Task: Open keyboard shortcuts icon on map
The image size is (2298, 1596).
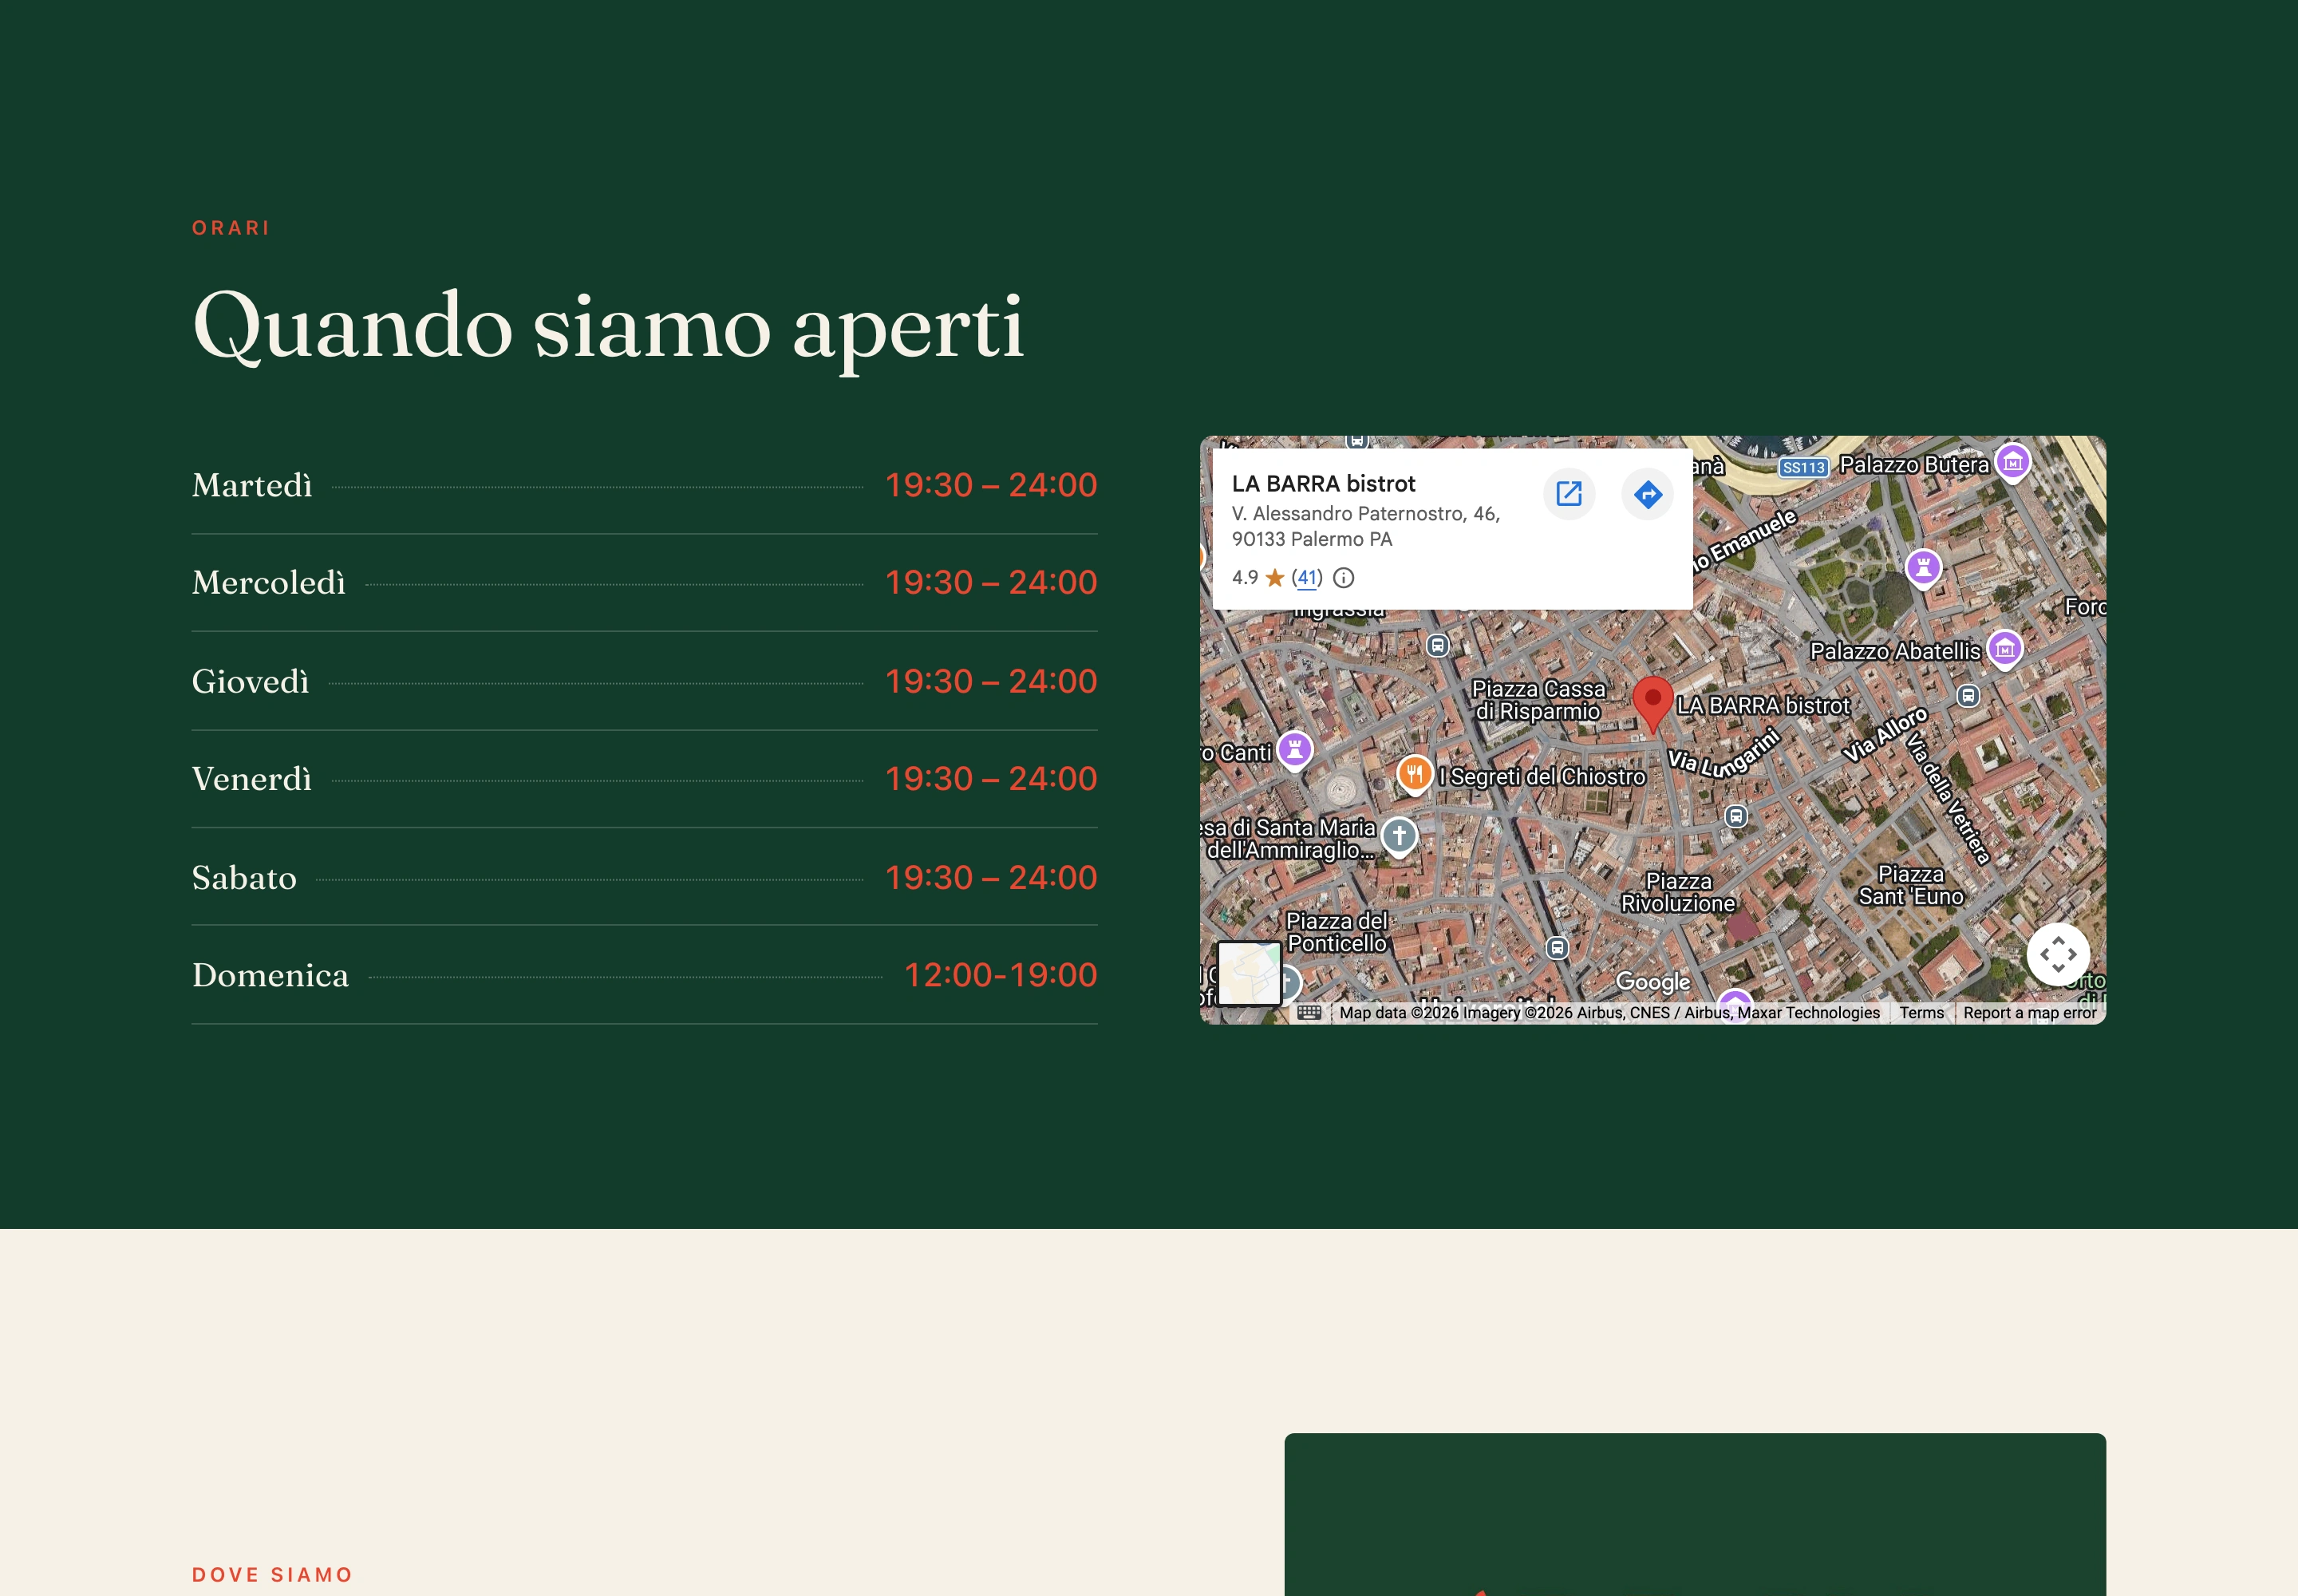Action: click(1309, 1012)
